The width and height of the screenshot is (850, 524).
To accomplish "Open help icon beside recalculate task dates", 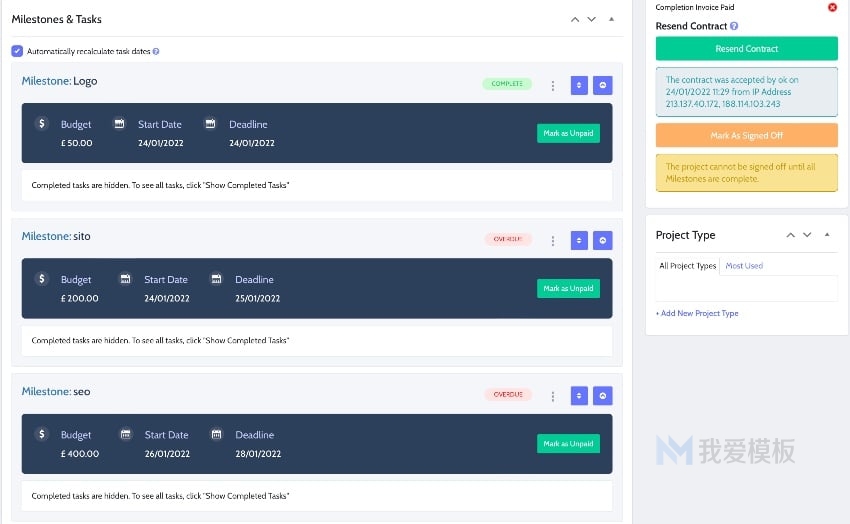I will (156, 51).
